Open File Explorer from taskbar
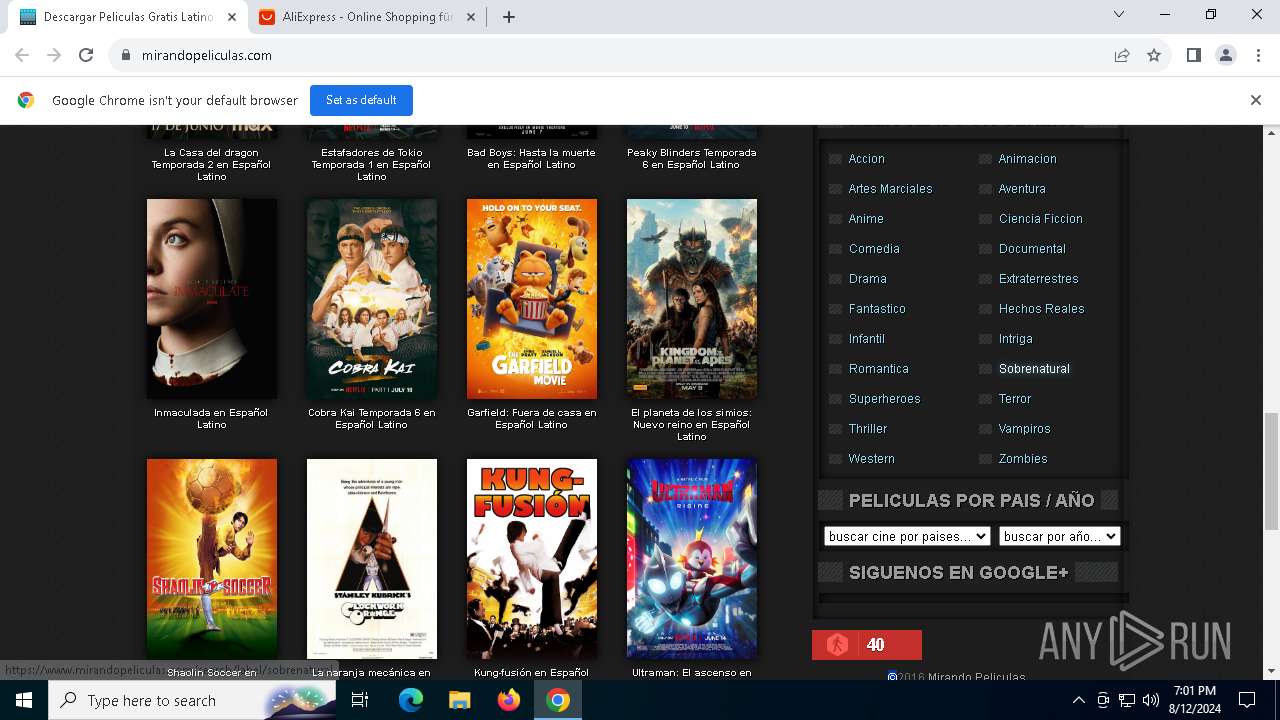The image size is (1280, 720). pos(459,700)
